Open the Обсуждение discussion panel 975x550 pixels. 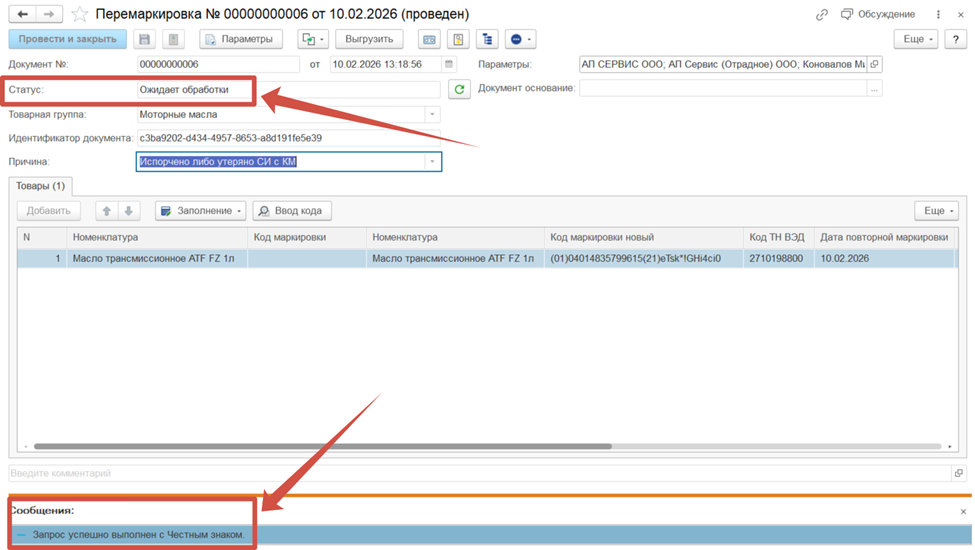click(x=877, y=15)
